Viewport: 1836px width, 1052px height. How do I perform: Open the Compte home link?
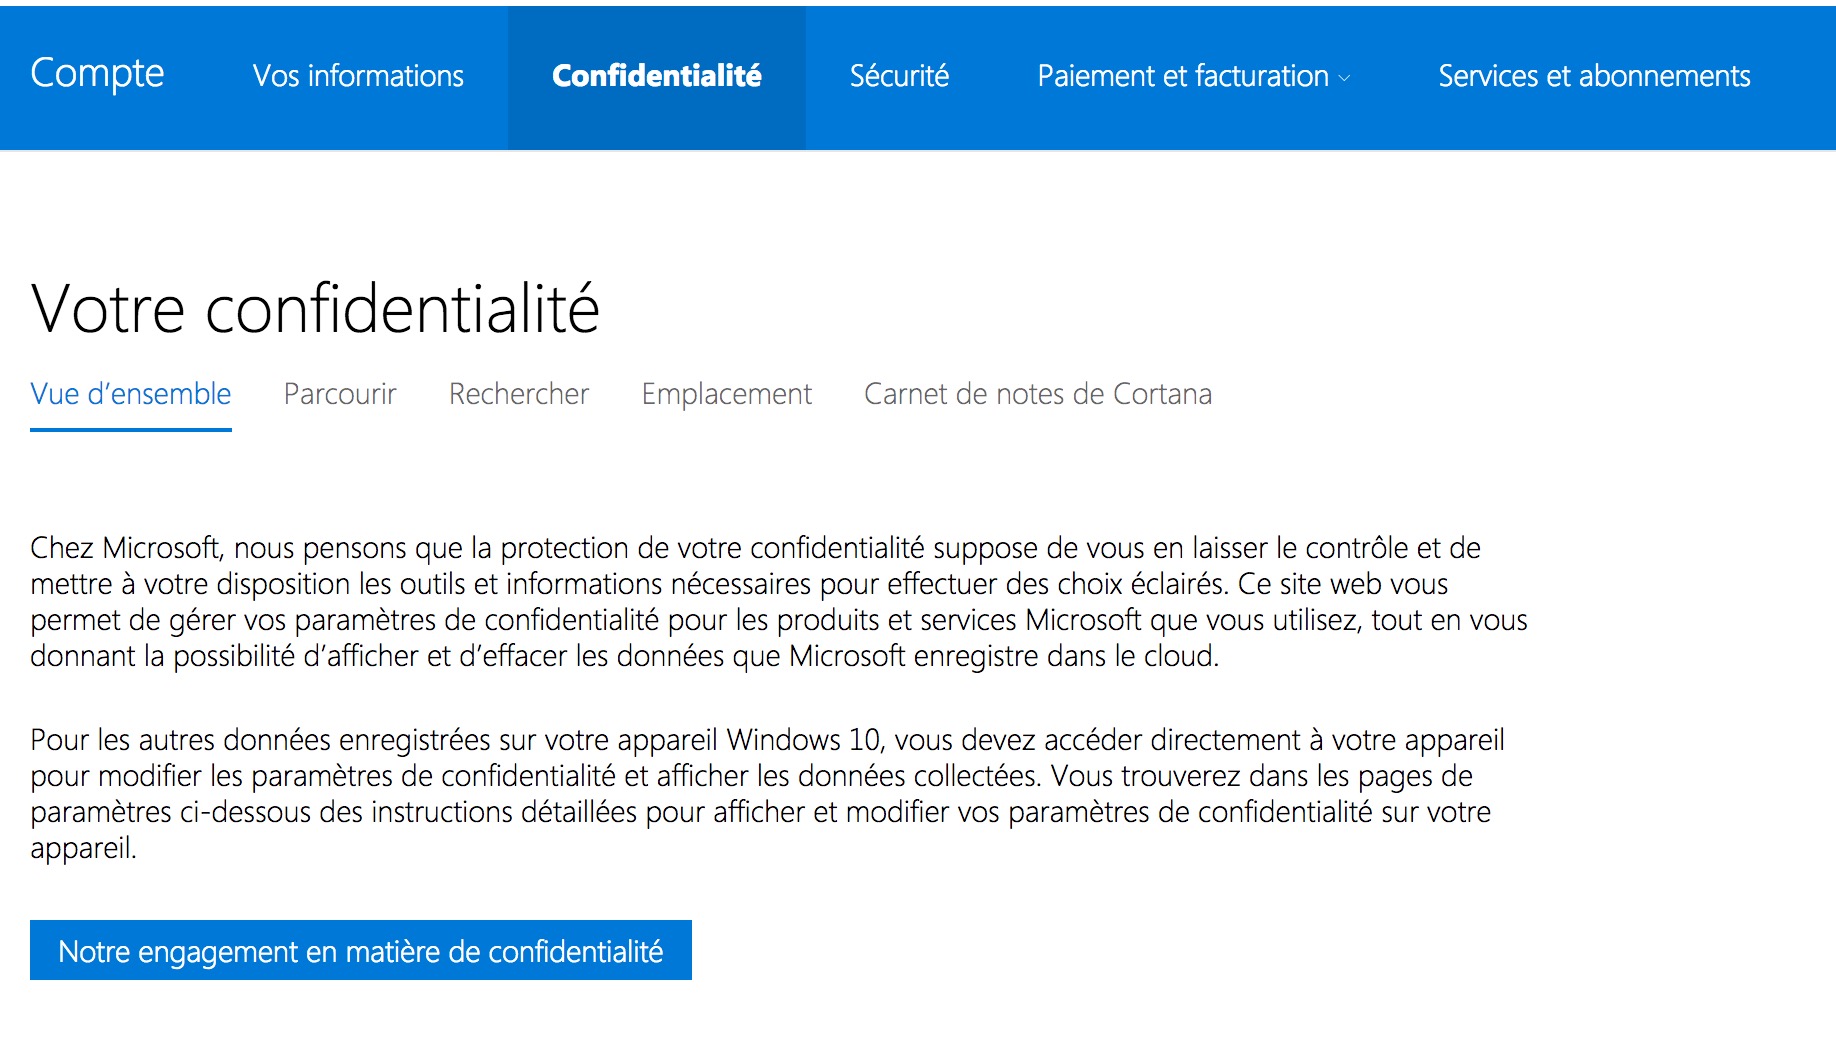pos(97,74)
